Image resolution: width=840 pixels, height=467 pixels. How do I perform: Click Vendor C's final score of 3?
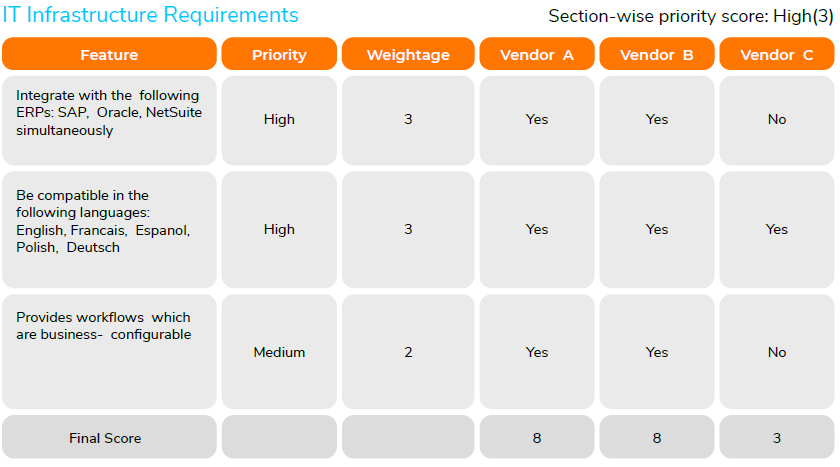777,438
